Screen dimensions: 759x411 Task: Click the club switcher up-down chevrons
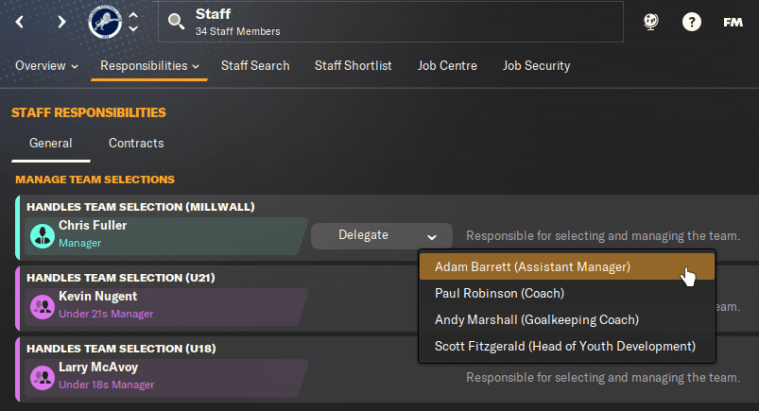click(134, 22)
